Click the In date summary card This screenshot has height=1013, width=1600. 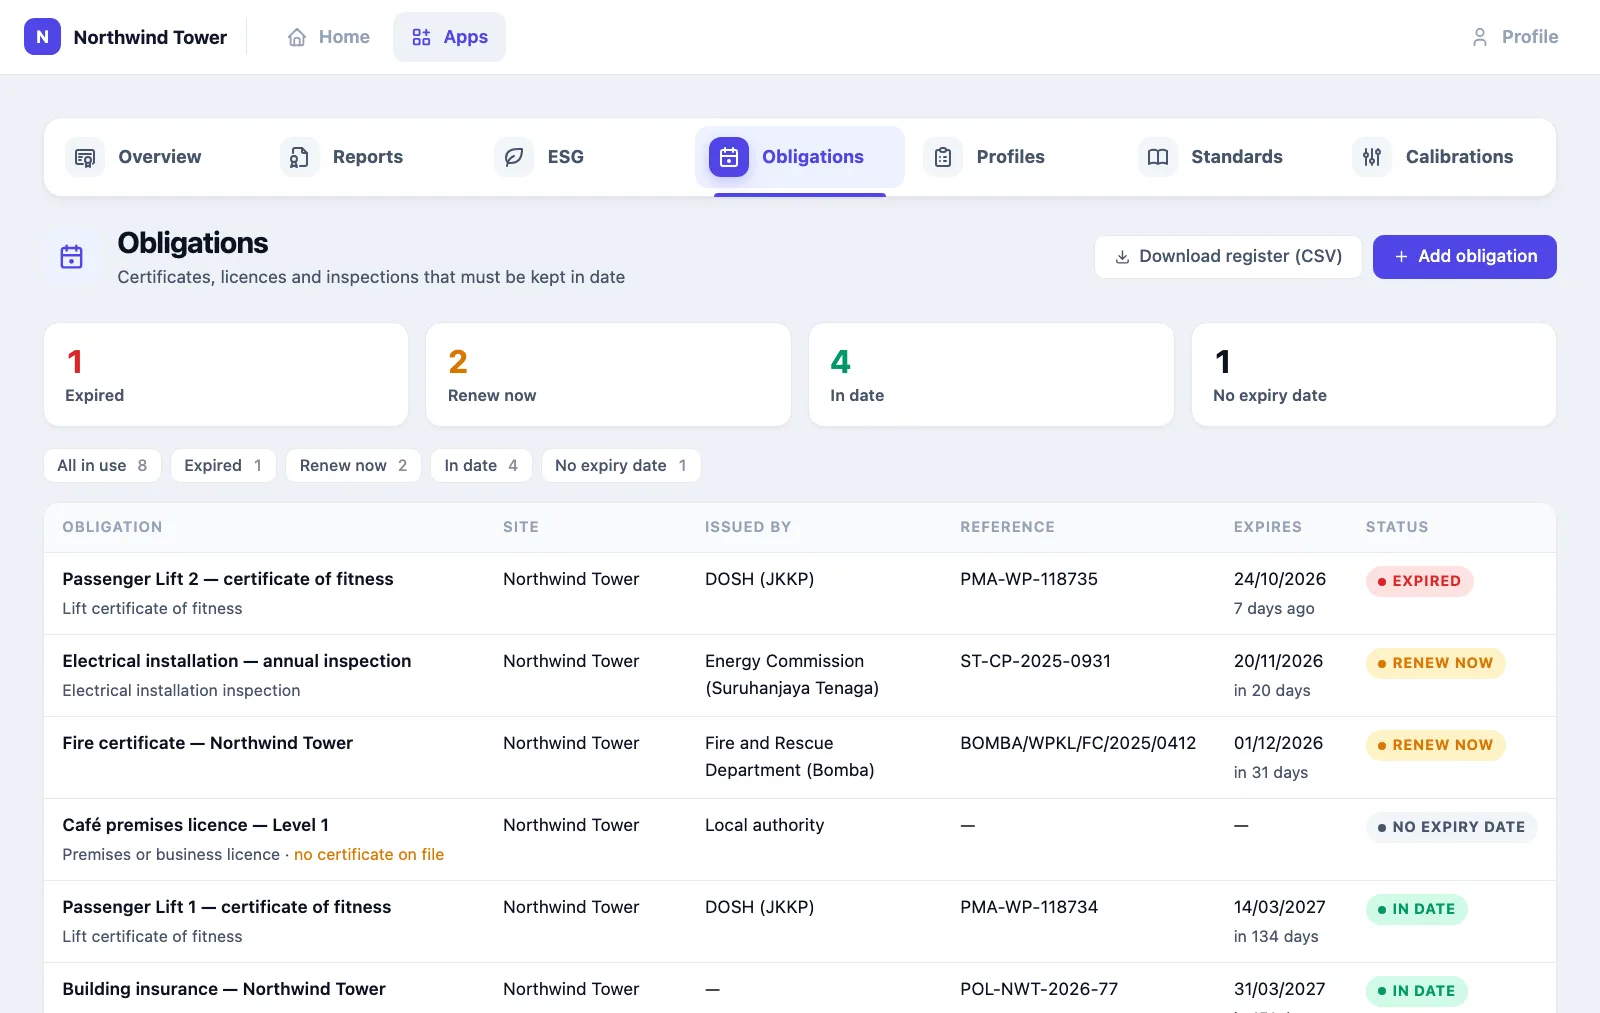pyautogui.click(x=991, y=375)
